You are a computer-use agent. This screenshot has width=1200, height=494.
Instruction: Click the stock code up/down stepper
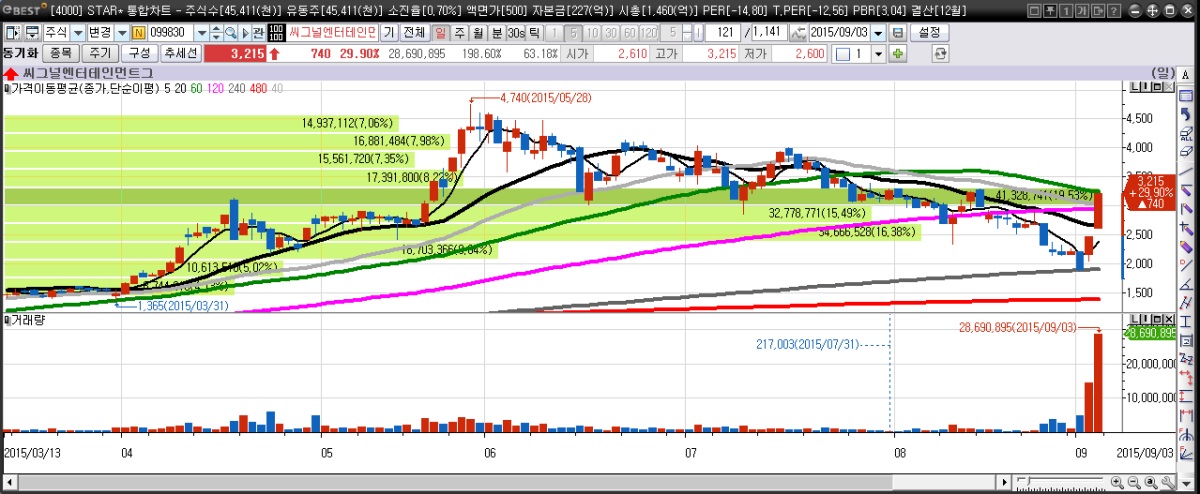click(216, 32)
